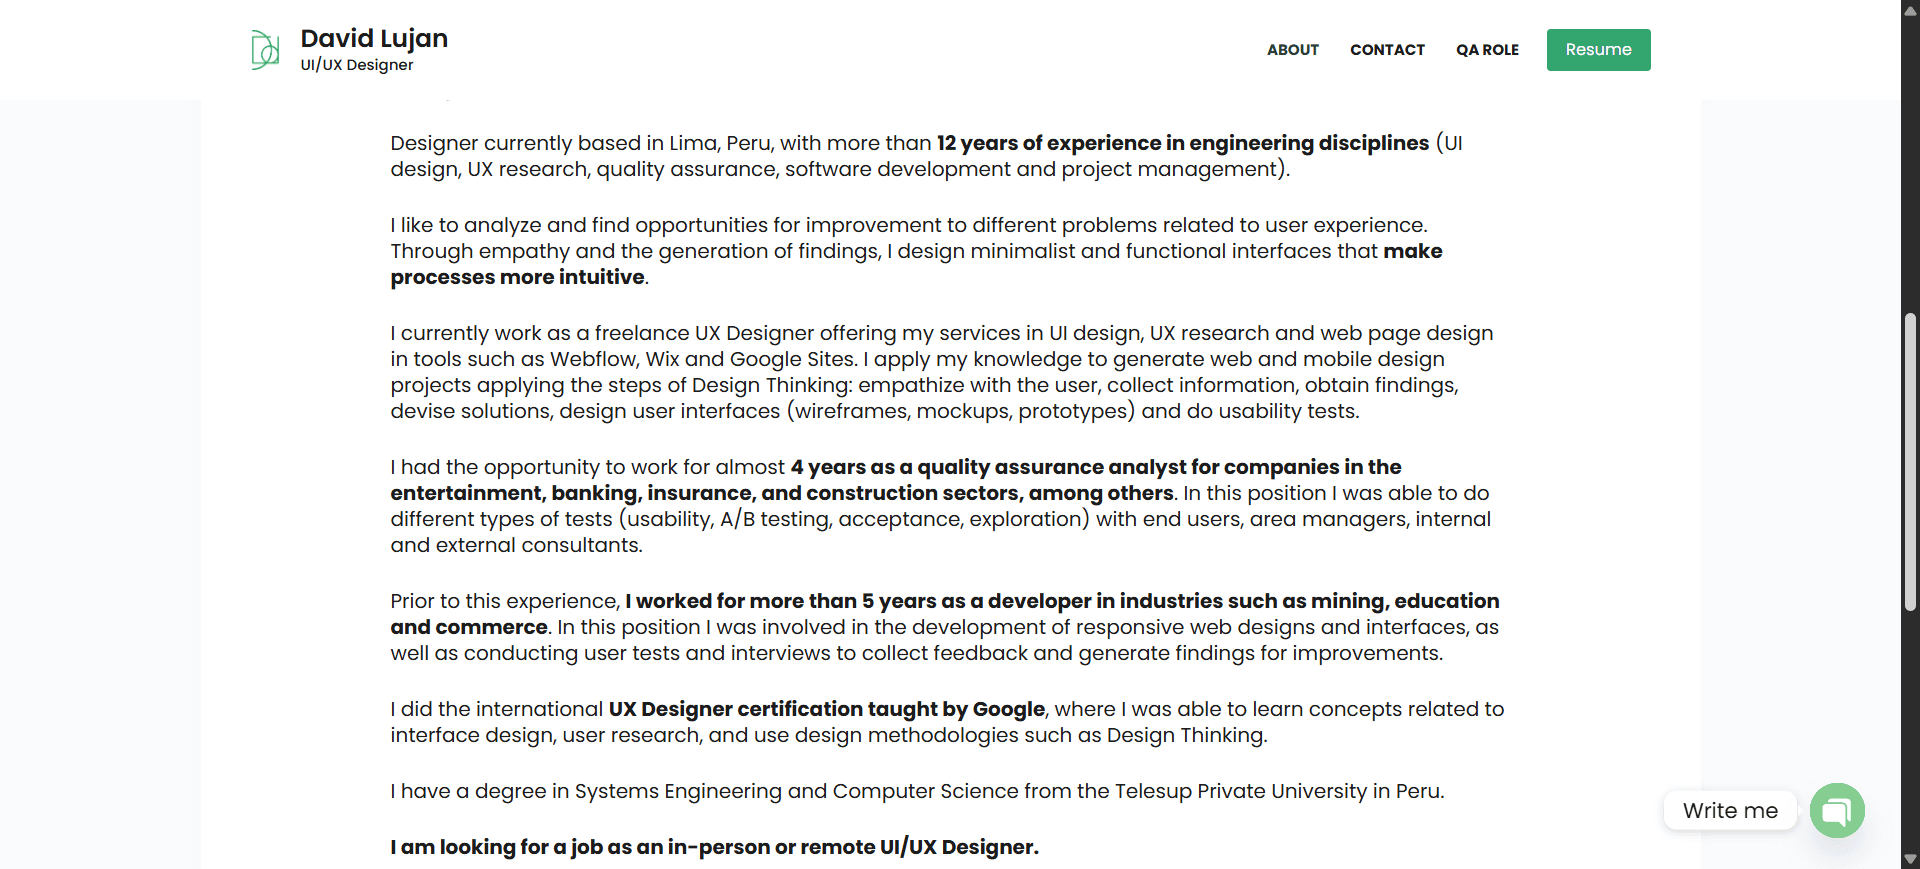Image resolution: width=1920 pixels, height=869 pixels.
Task: Open the green chat bubble icon
Action: (1837, 810)
